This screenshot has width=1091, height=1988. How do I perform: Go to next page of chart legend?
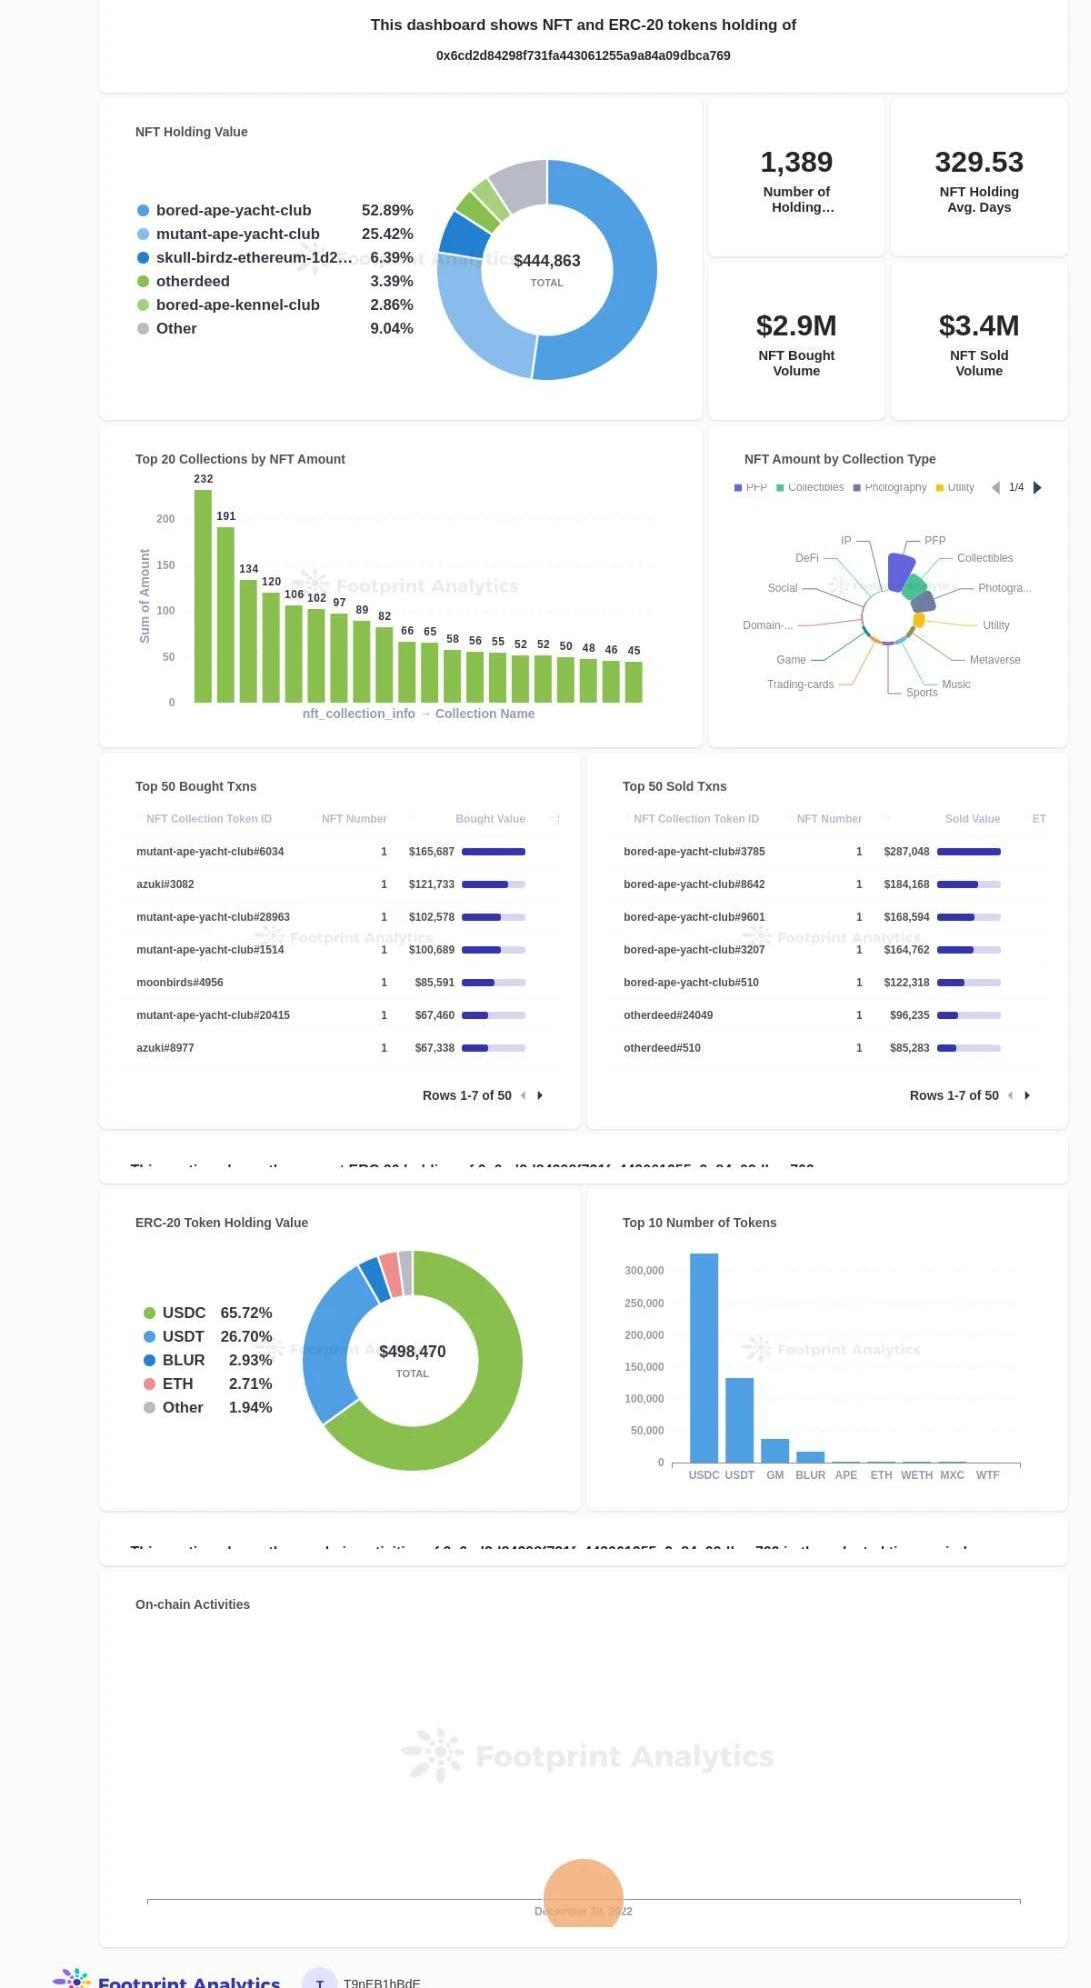pos(1037,488)
